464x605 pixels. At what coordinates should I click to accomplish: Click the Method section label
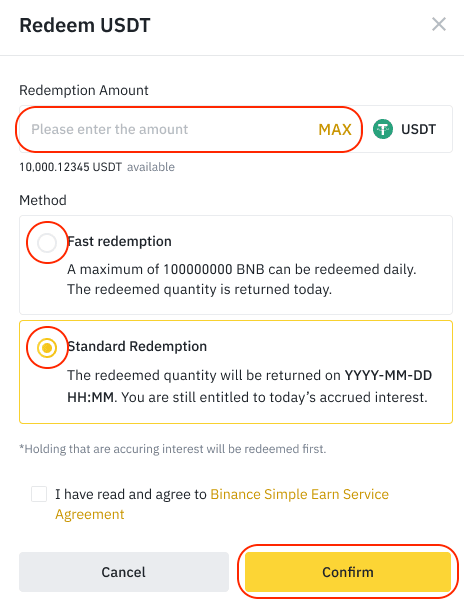[x=43, y=200]
